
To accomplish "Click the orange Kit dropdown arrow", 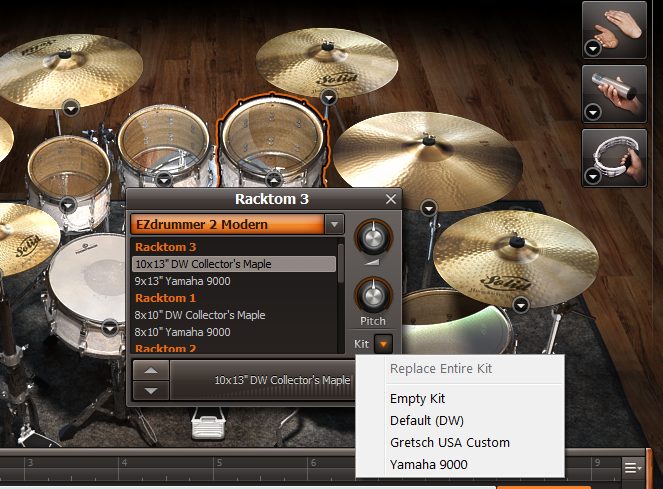I will 385,344.
